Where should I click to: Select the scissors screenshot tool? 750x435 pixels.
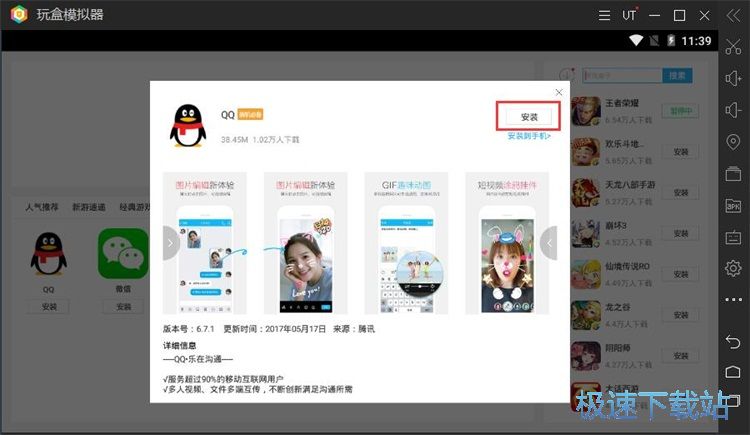[x=733, y=46]
